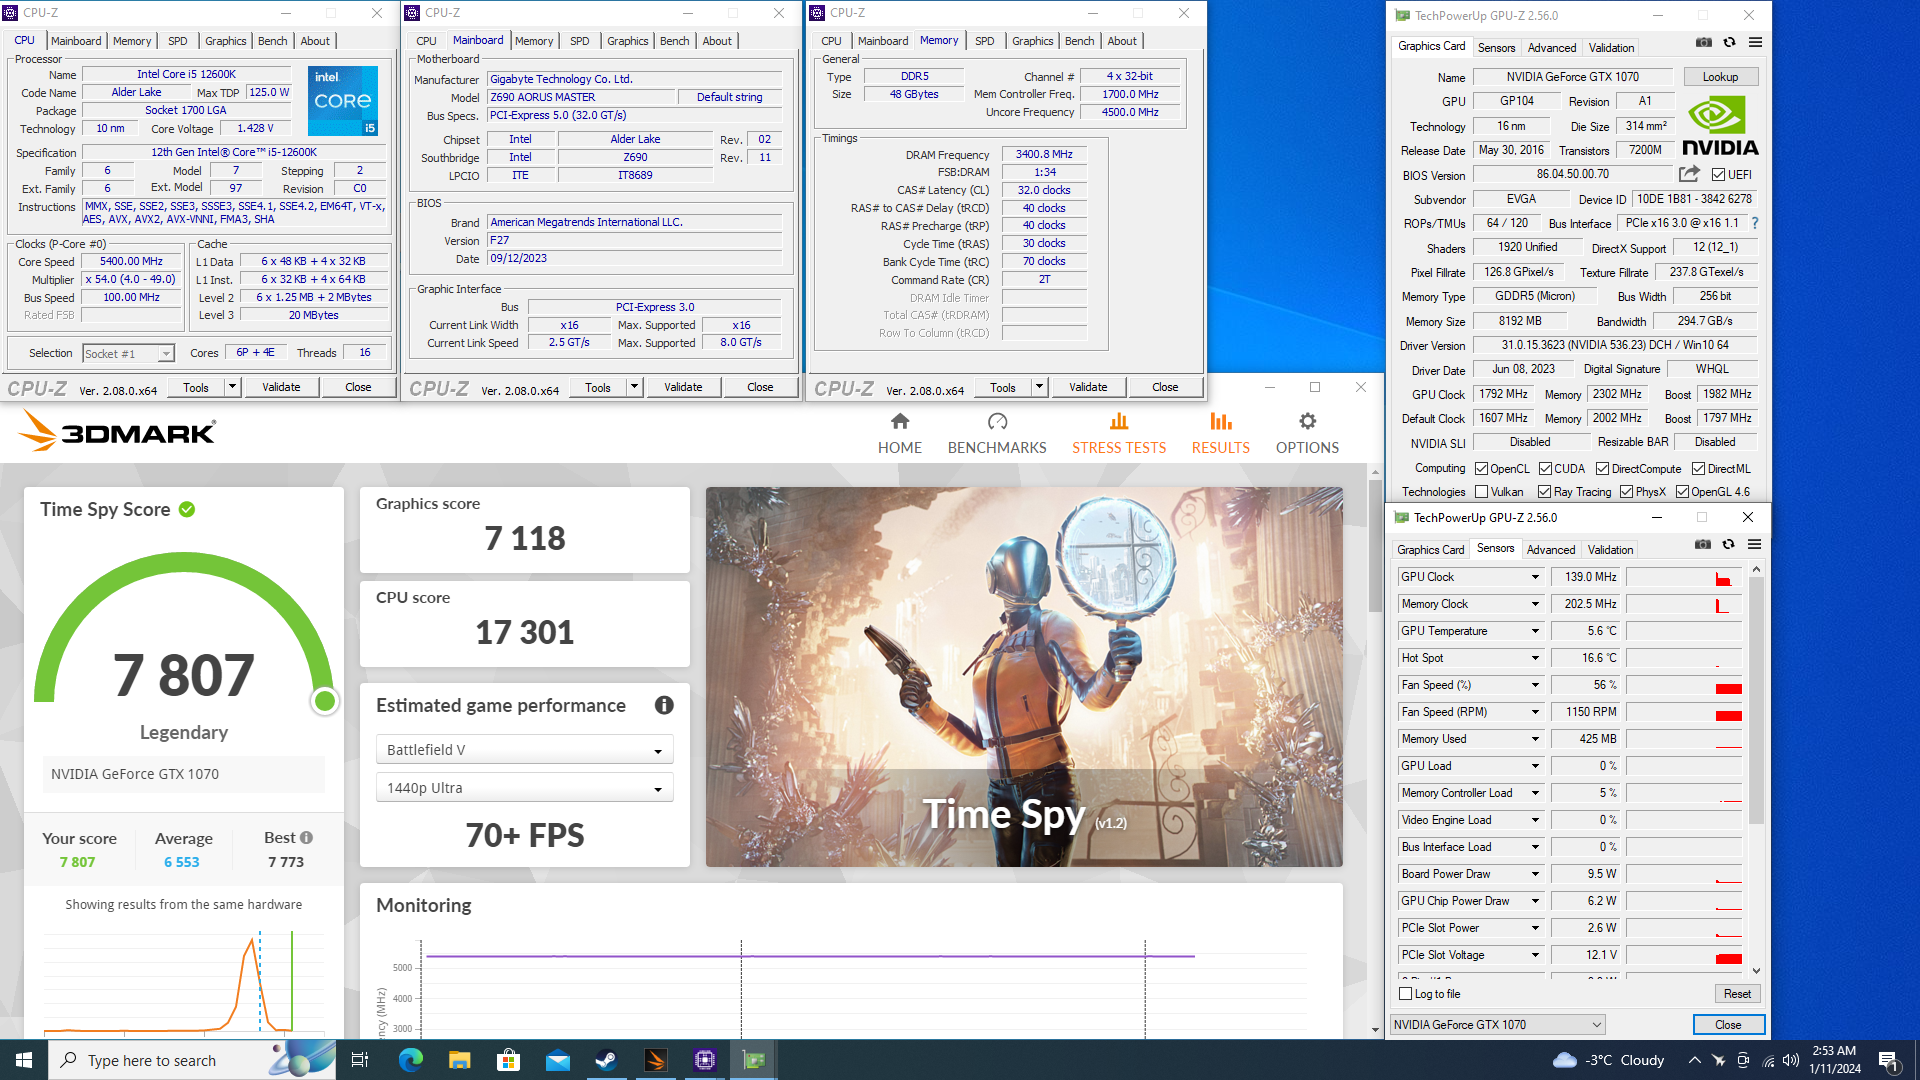This screenshot has width=1920, height=1080.
Task: Click GPU-Z top window refresh icon
Action: [x=1729, y=42]
